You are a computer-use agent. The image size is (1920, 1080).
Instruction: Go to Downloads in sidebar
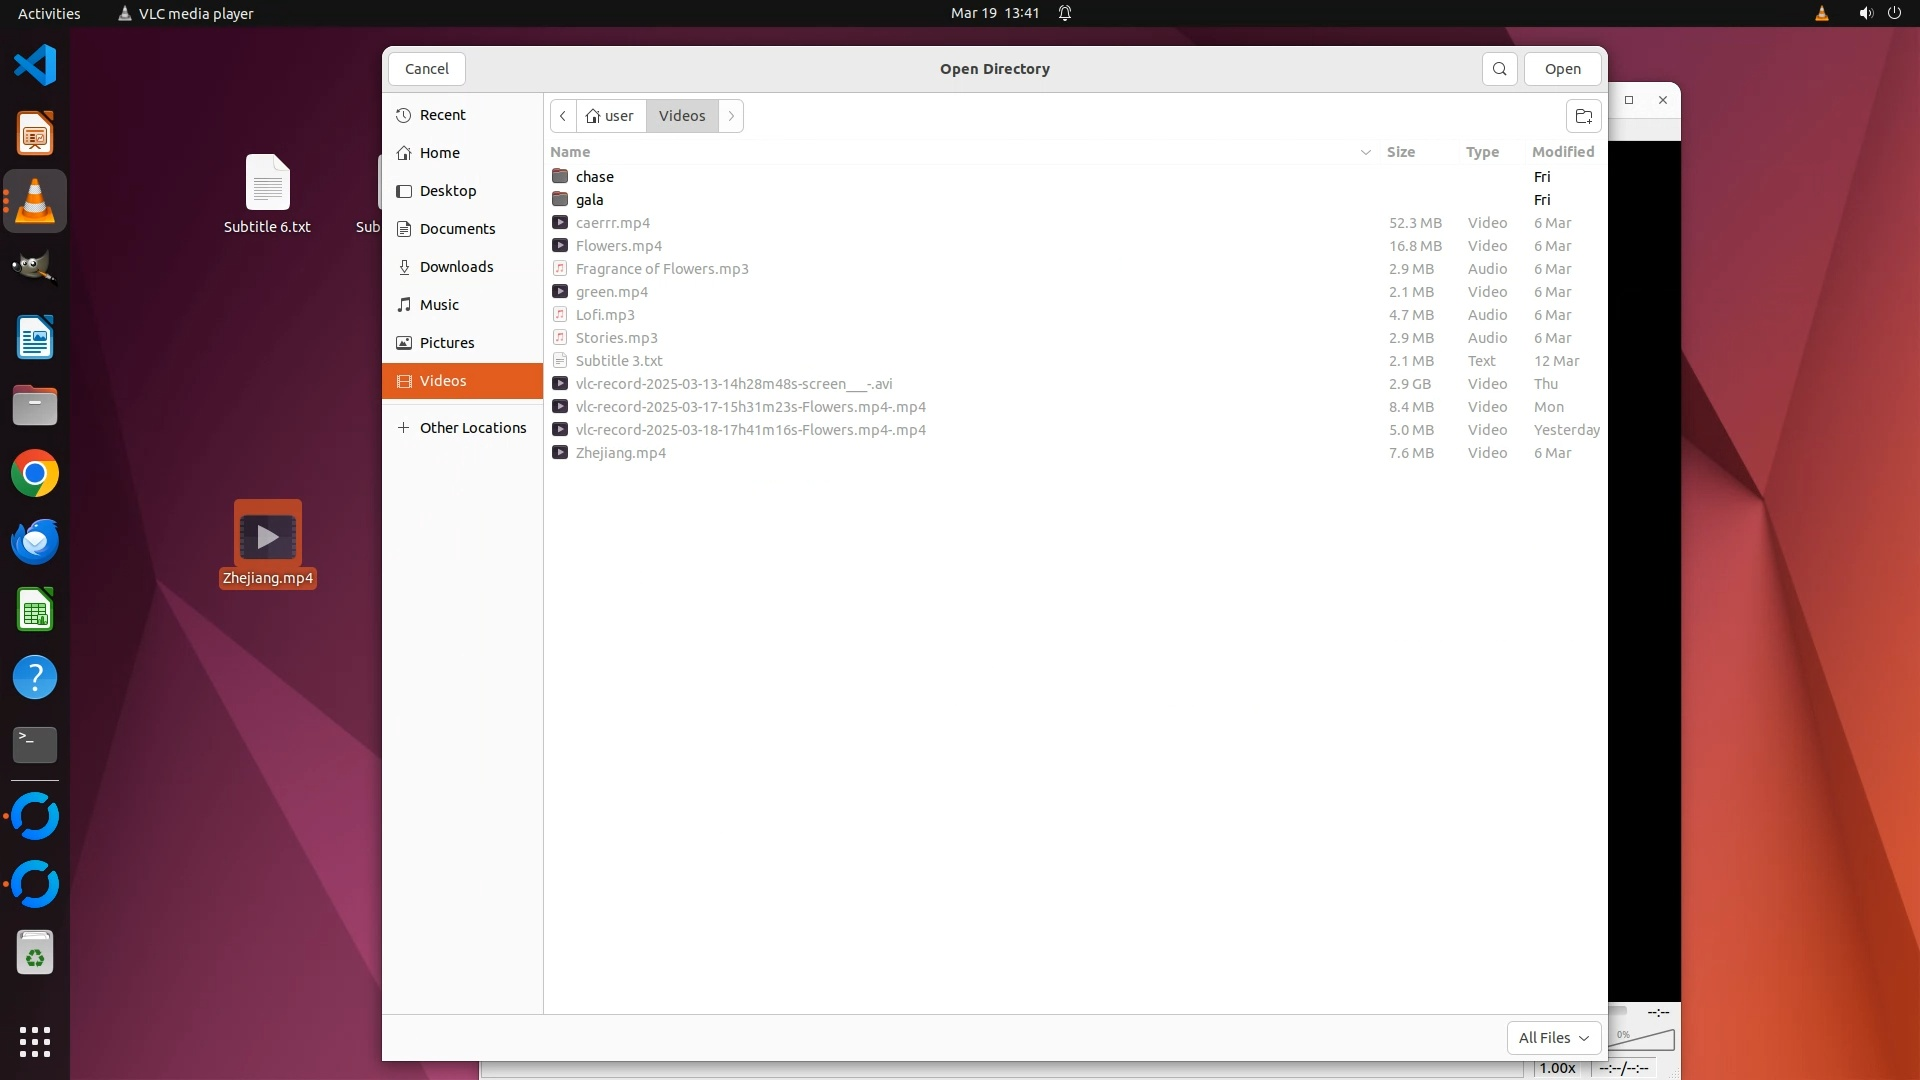tap(456, 267)
